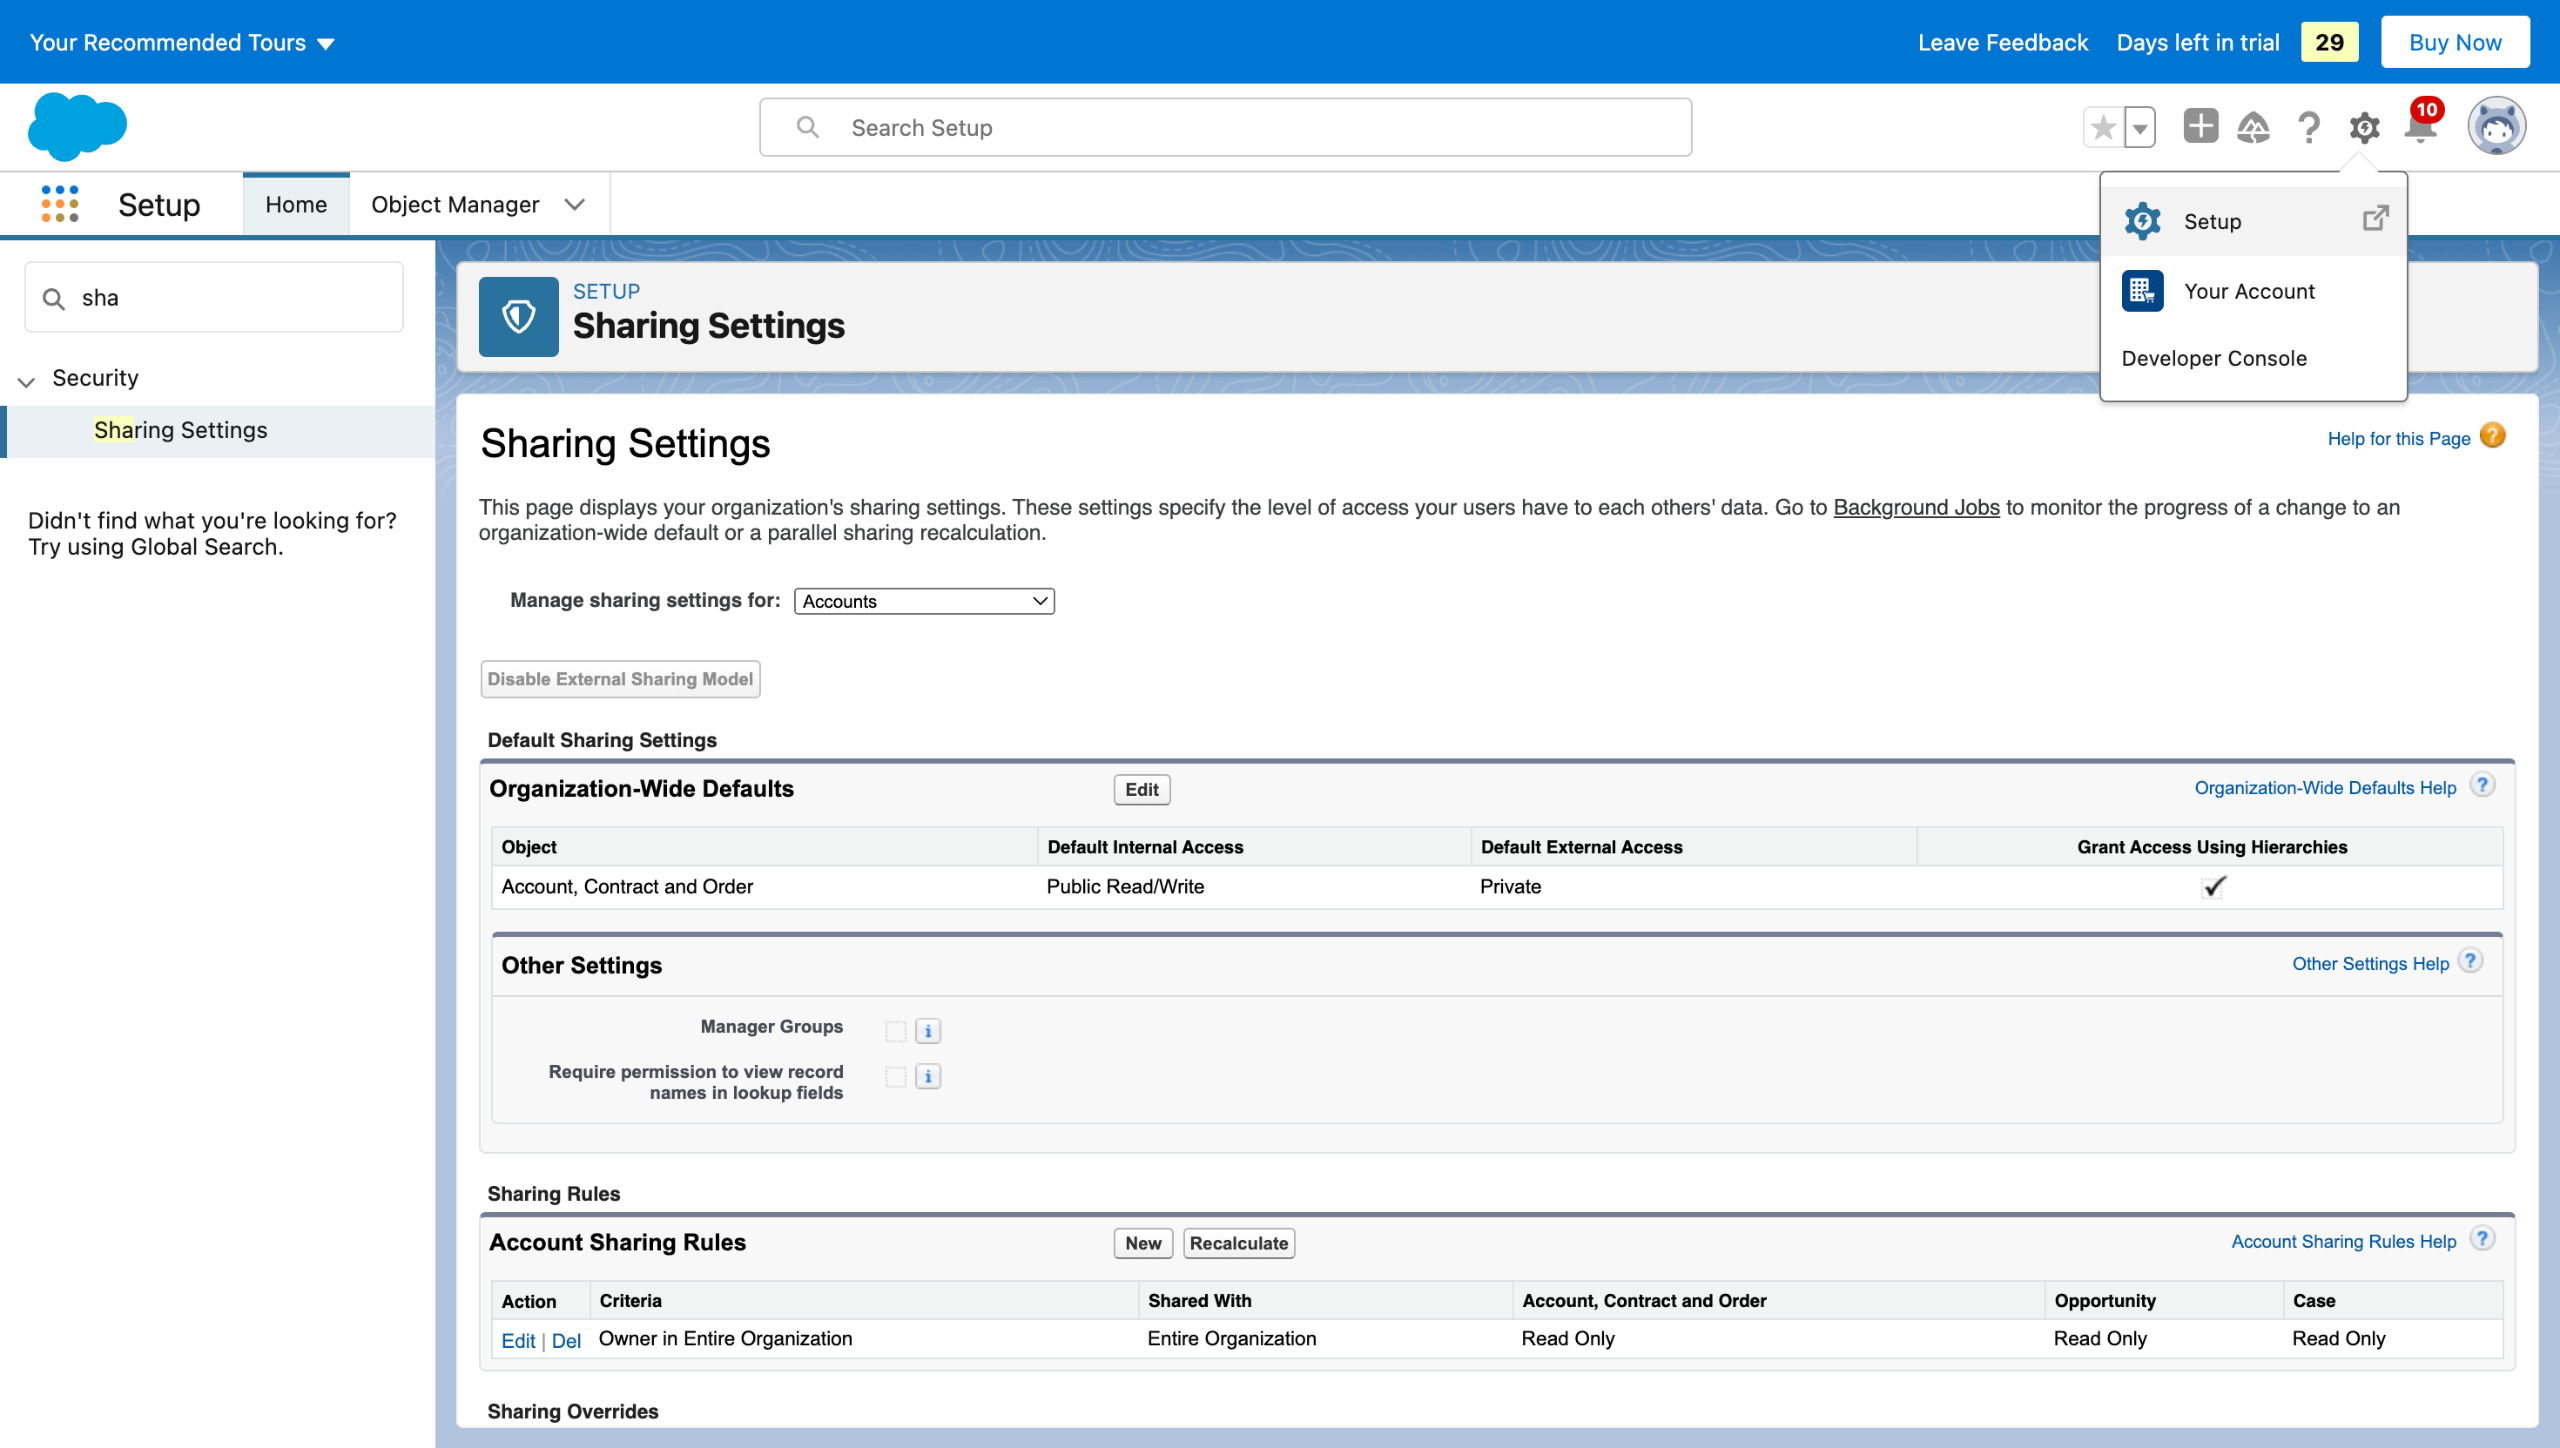Open the global actions plus icon

(2200, 127)
